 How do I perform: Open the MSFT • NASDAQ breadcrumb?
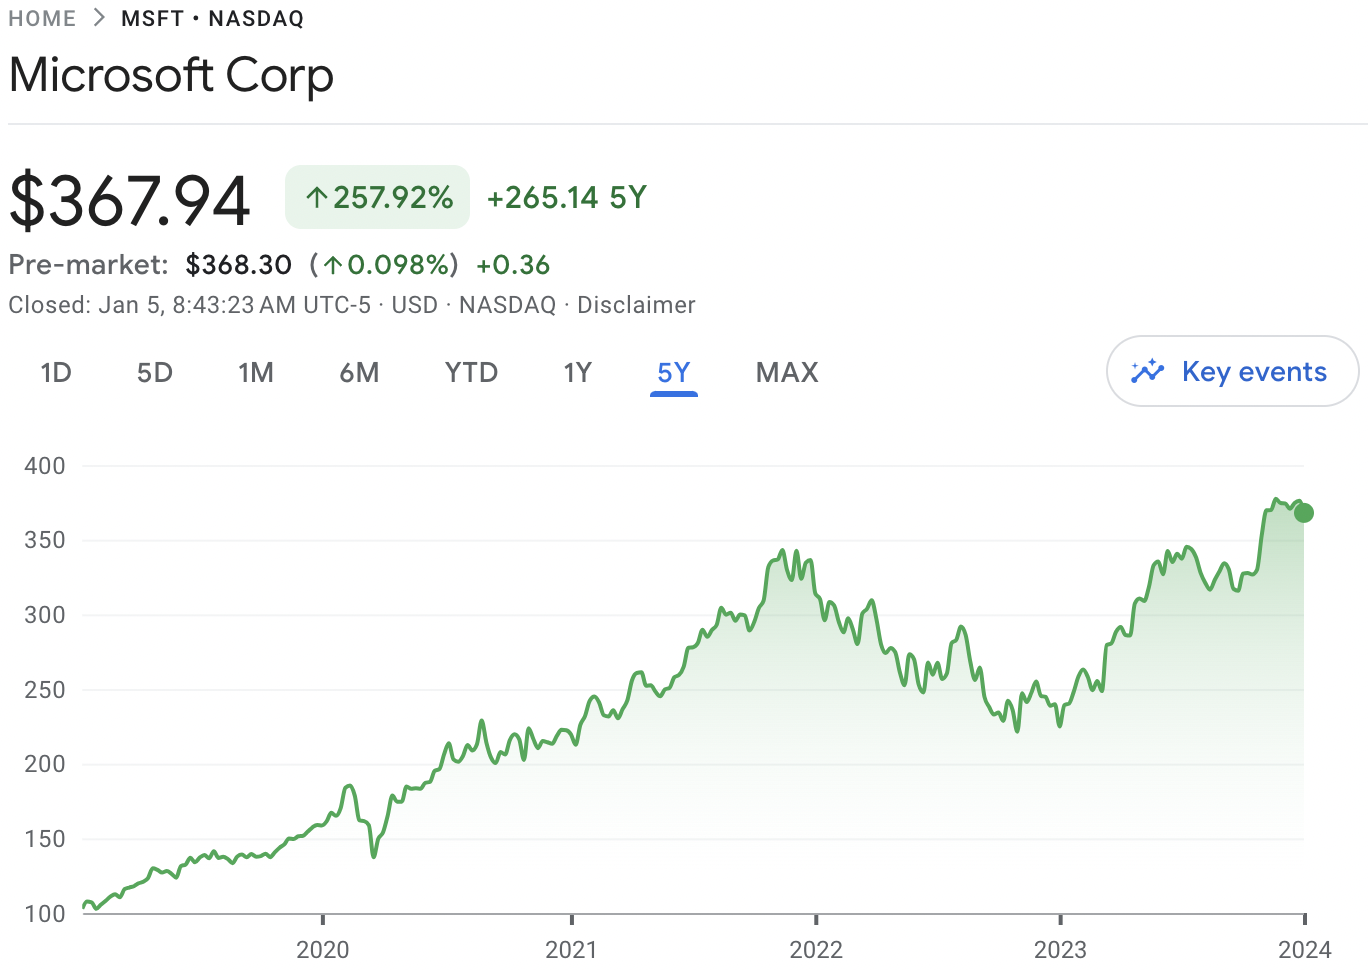212,19
